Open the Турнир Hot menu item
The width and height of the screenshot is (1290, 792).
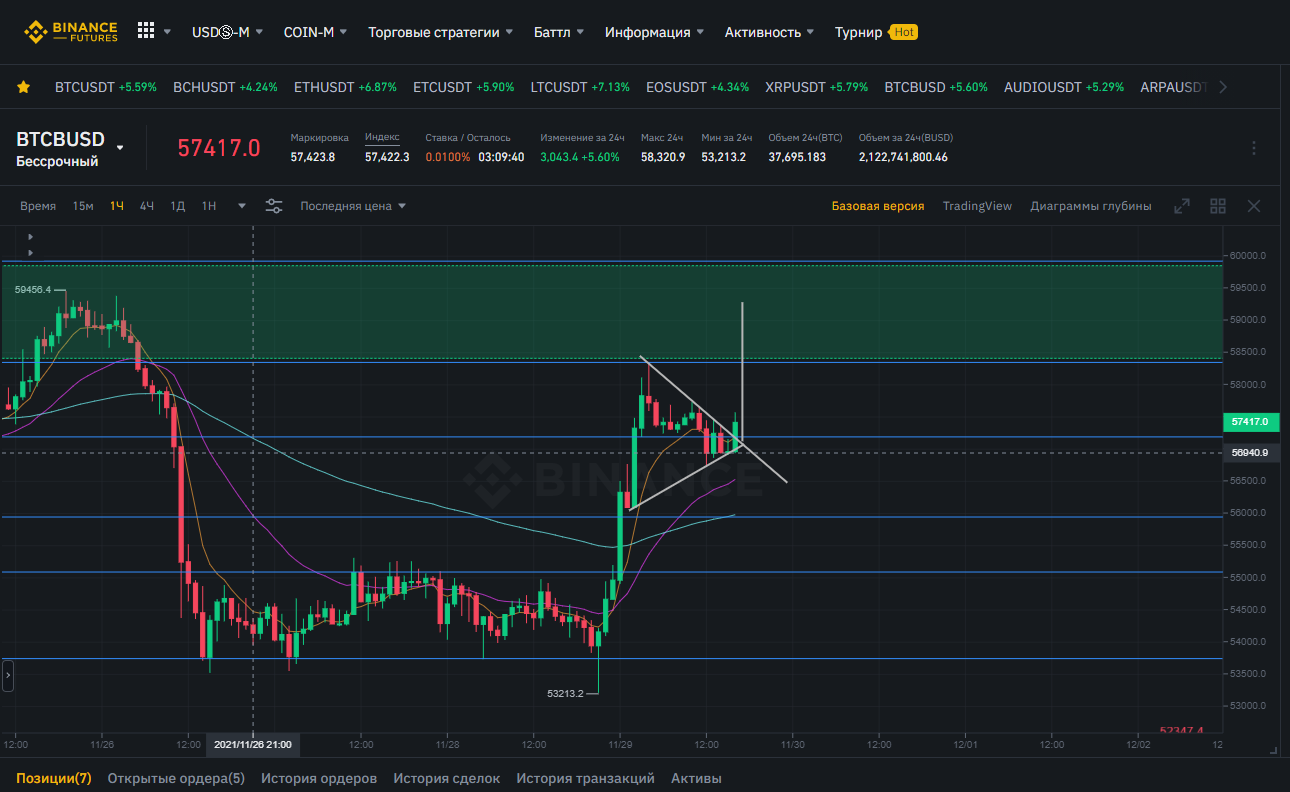[x=876, y=32]
